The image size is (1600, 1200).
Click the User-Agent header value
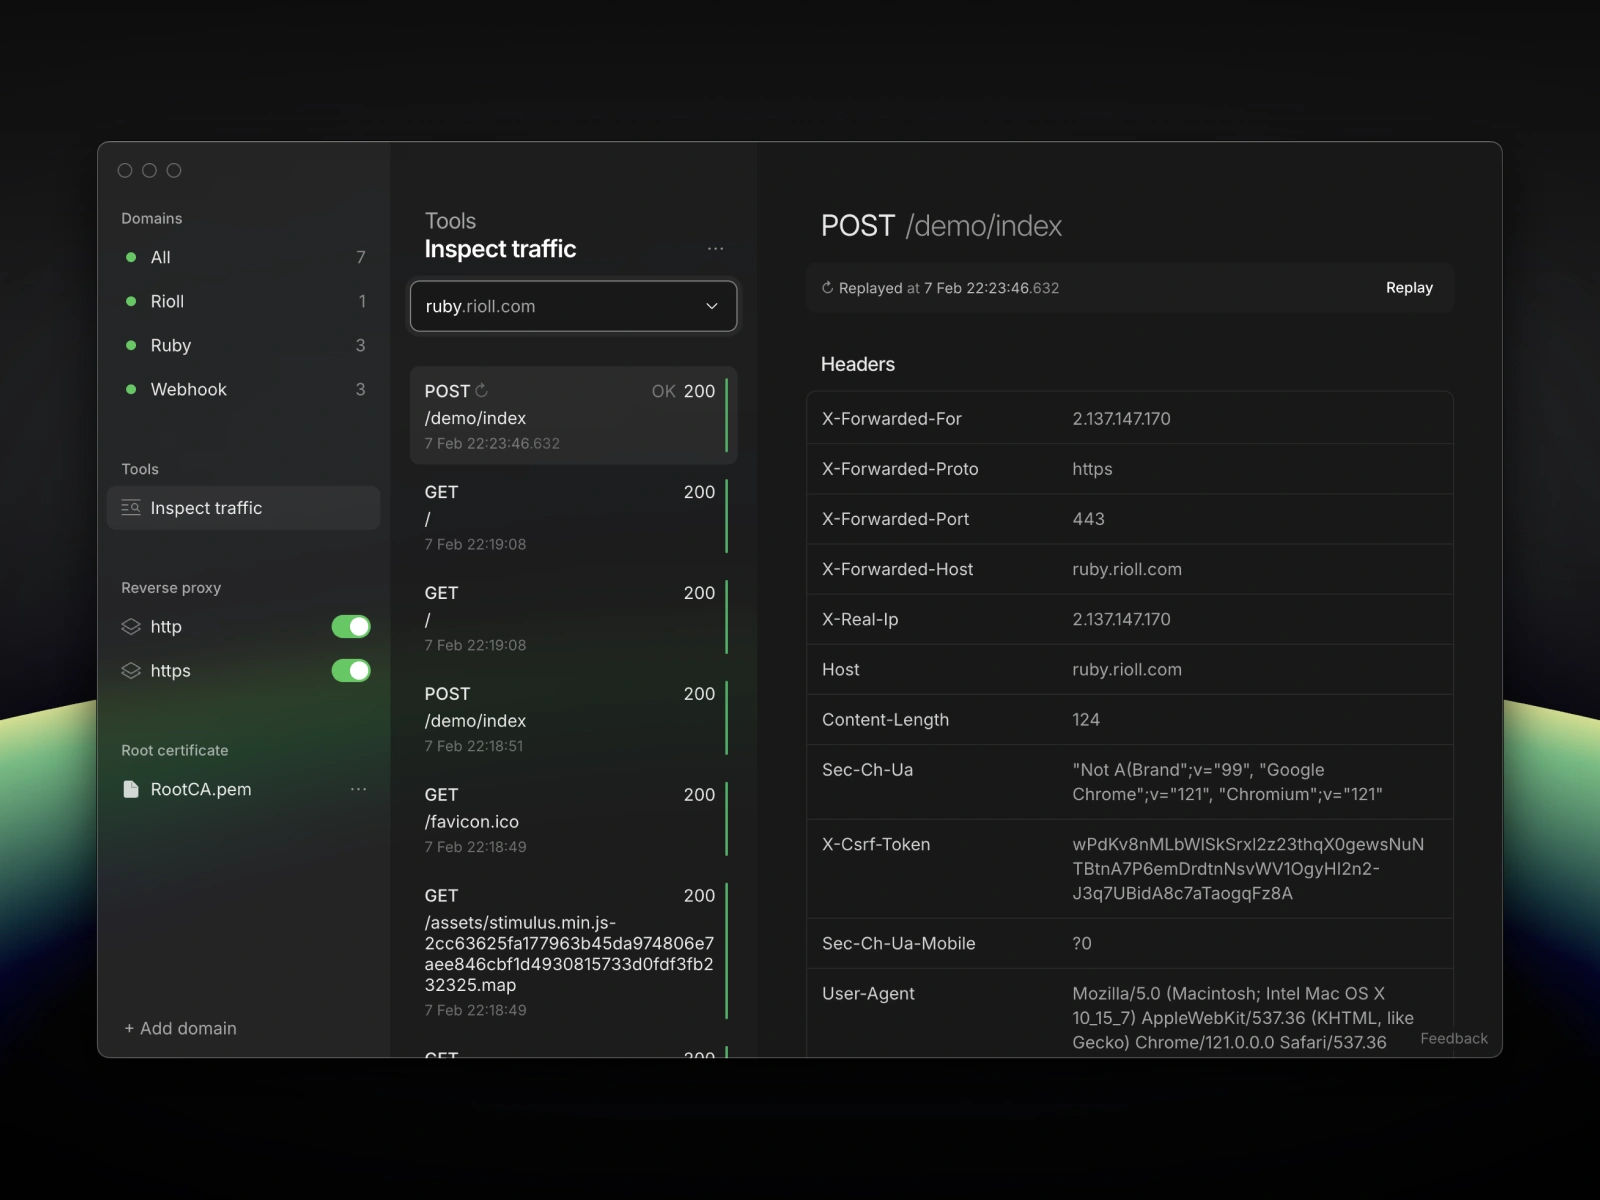coord(1243,1018)
